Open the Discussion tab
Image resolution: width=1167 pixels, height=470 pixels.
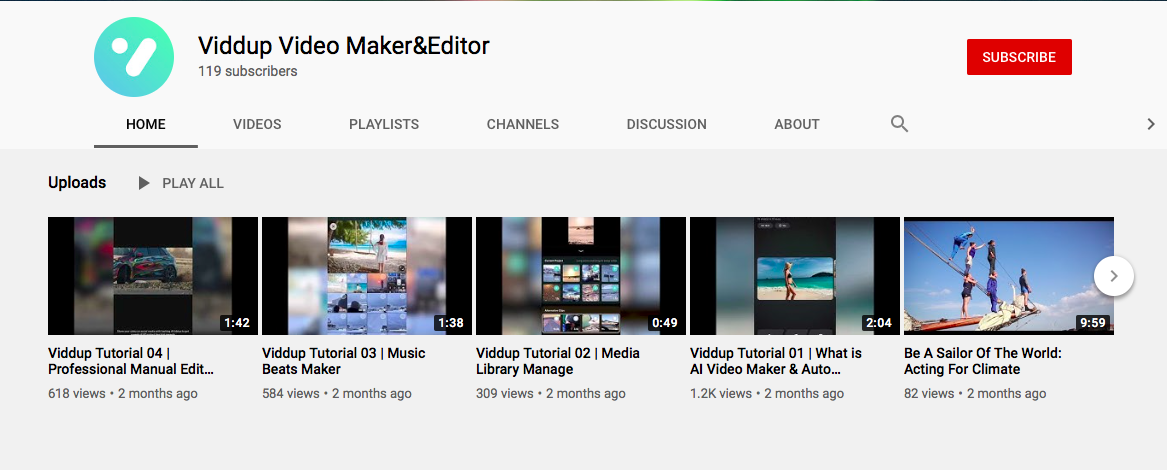(666, 125)
